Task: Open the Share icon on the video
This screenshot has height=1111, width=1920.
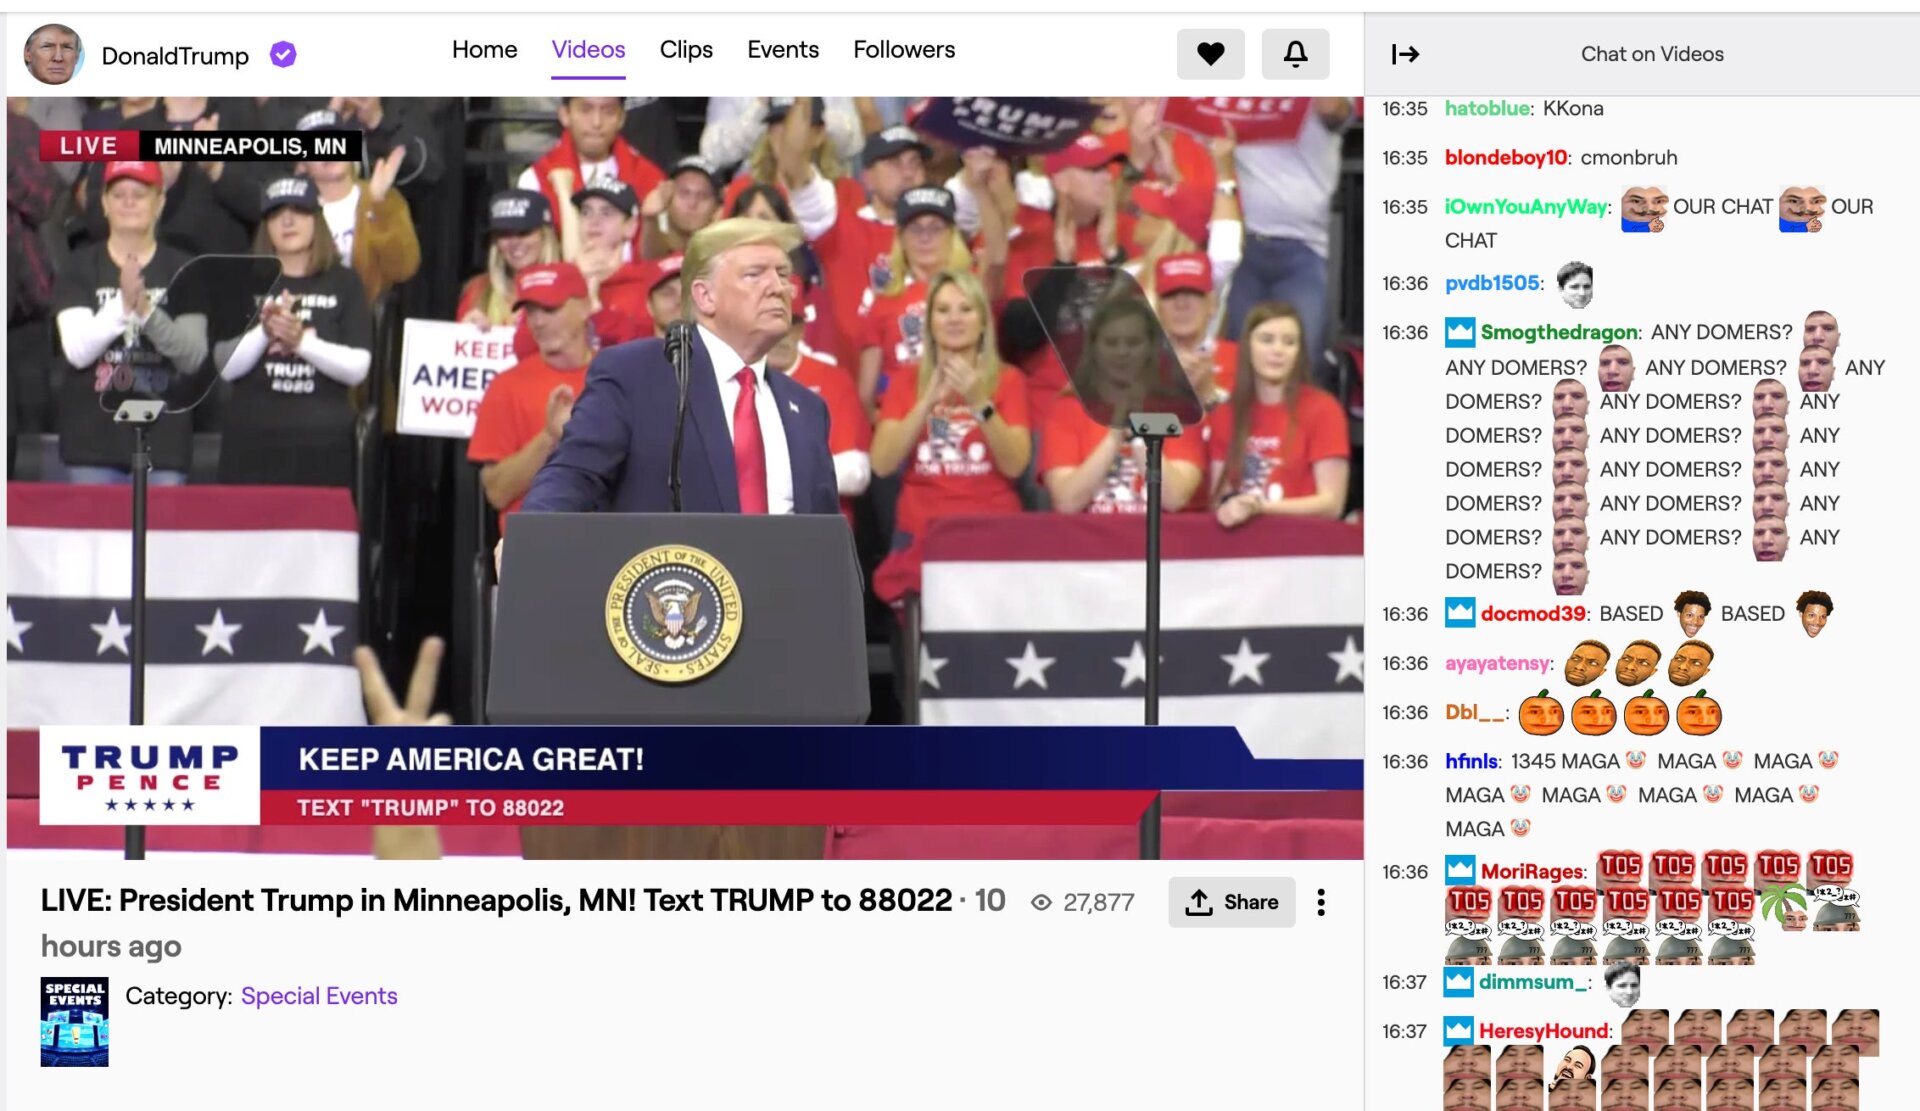Action: [1199, 901]
